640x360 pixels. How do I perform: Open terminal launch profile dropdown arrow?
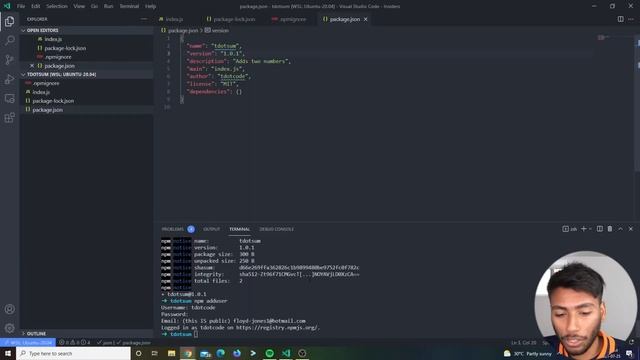tap(590, 229)
